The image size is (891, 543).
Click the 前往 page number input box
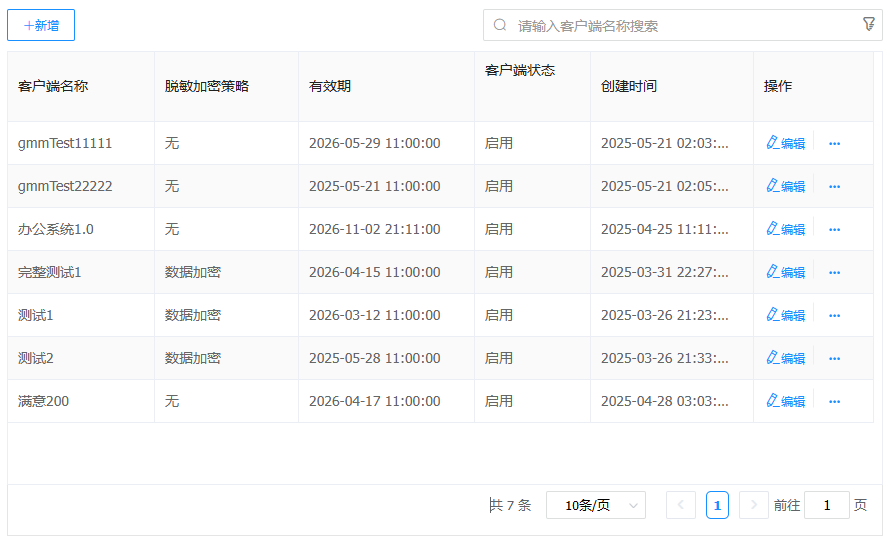click(826, 505)
